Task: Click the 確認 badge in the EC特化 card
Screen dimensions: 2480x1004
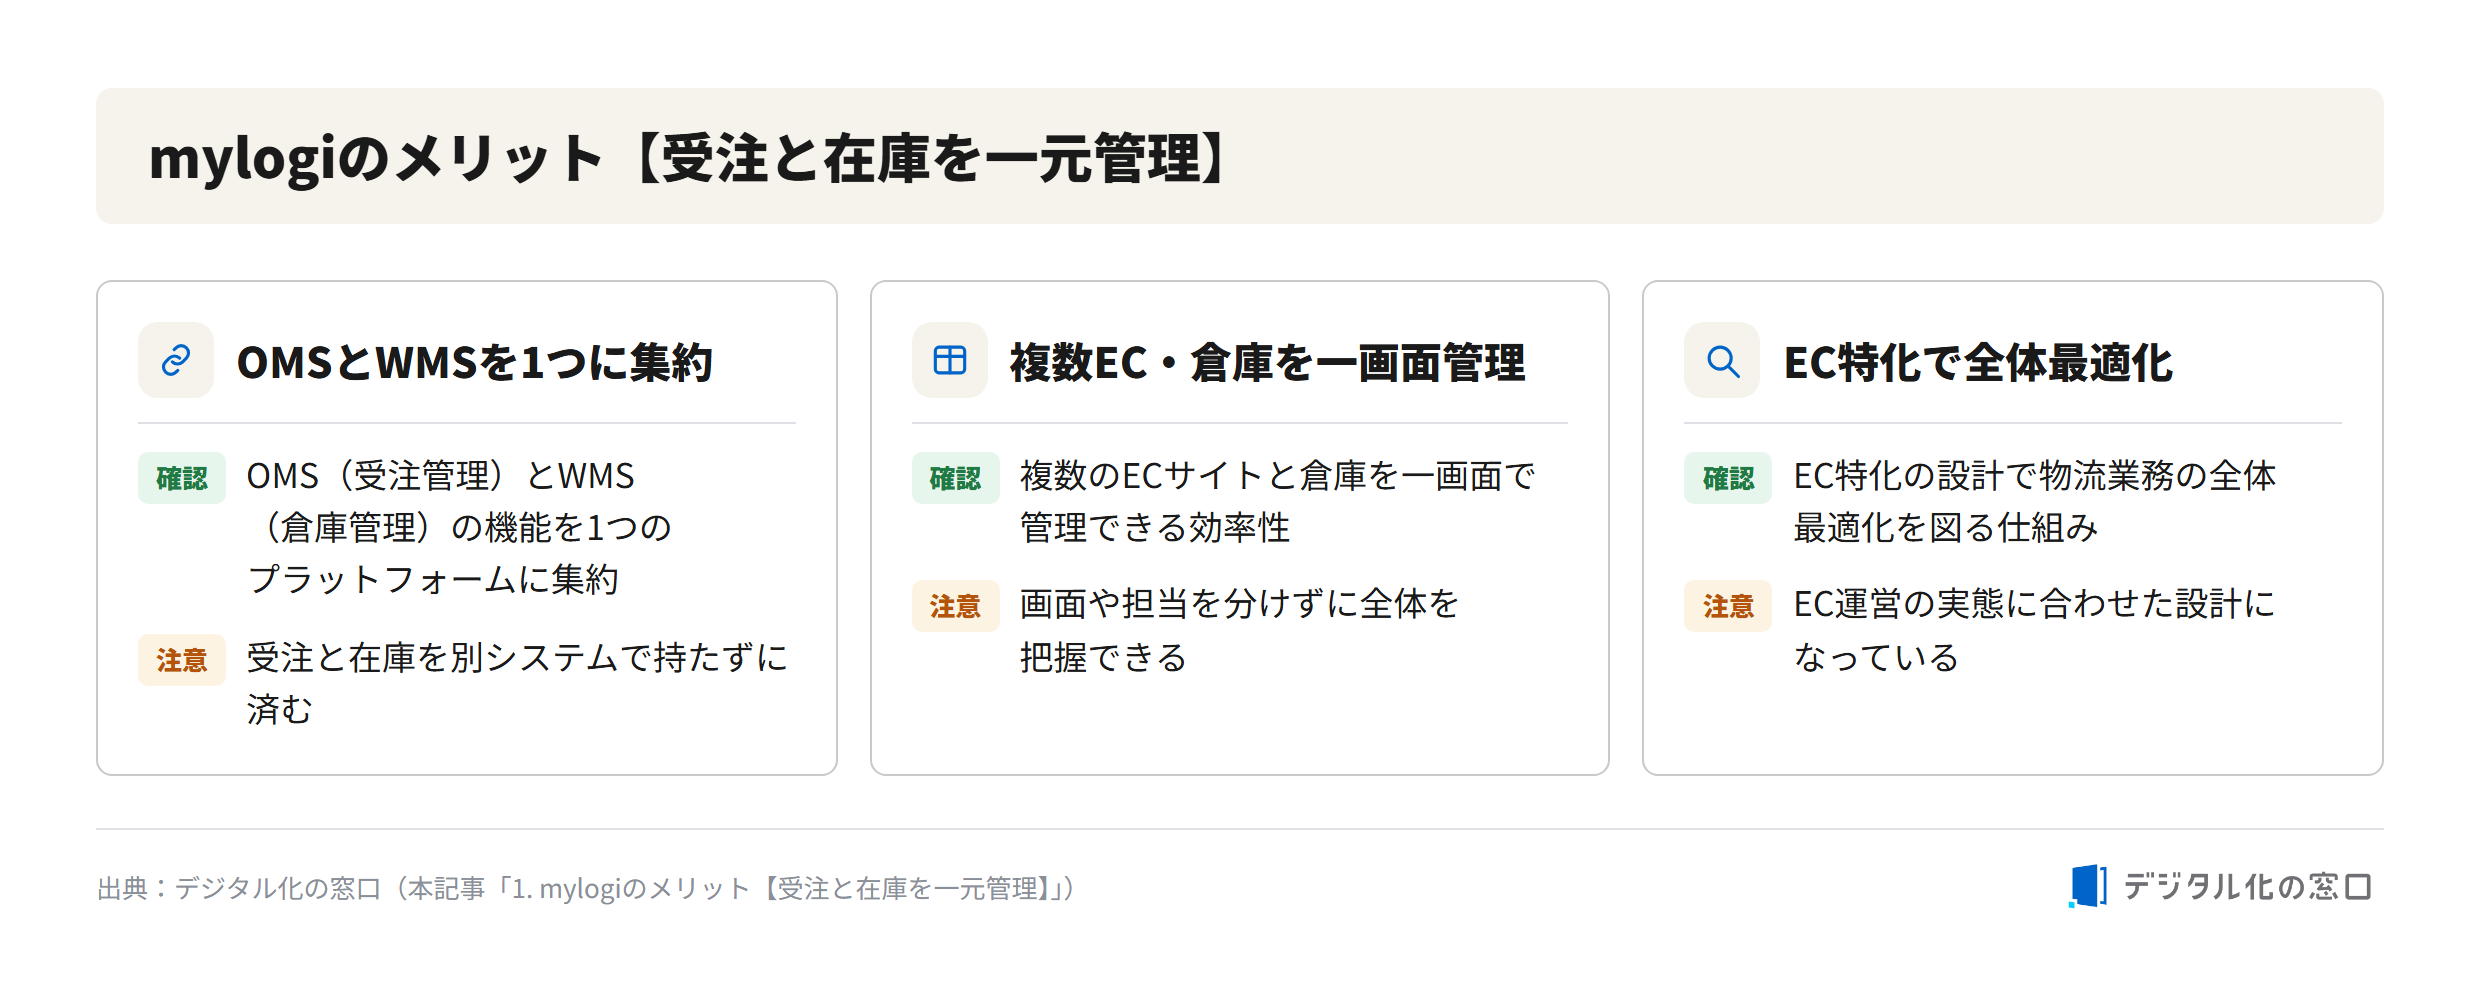Action: click(1728, 478)
